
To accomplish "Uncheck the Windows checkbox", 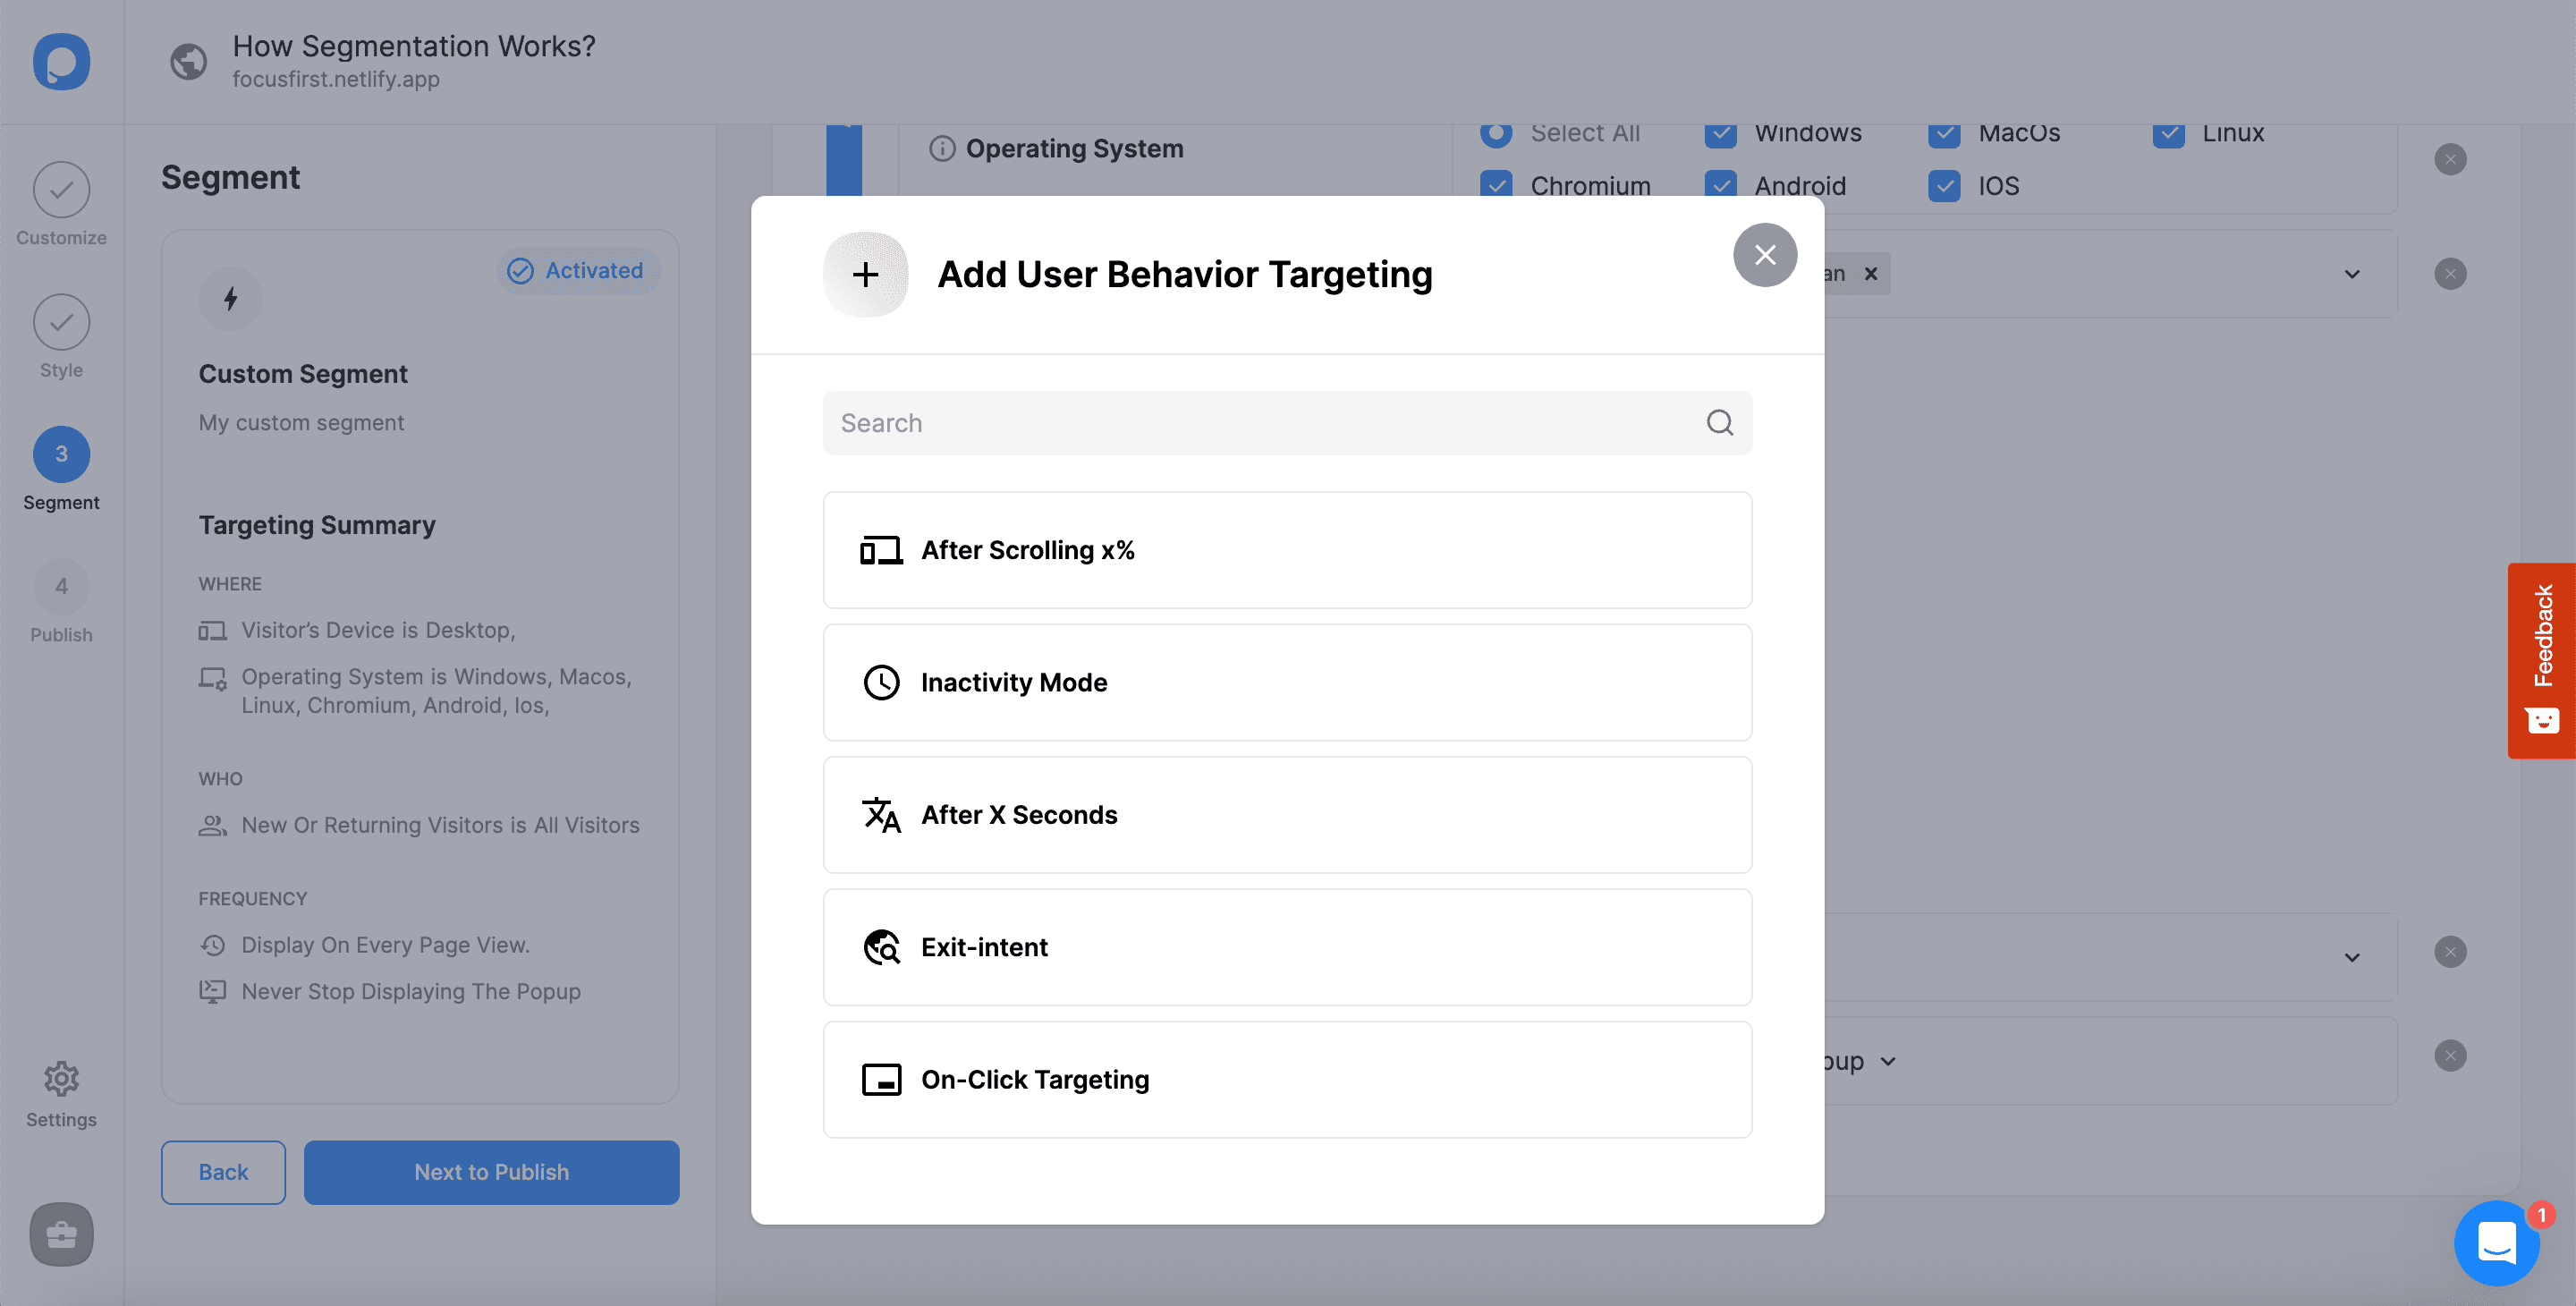I will pyautogui.click(x=1721, y=132).
